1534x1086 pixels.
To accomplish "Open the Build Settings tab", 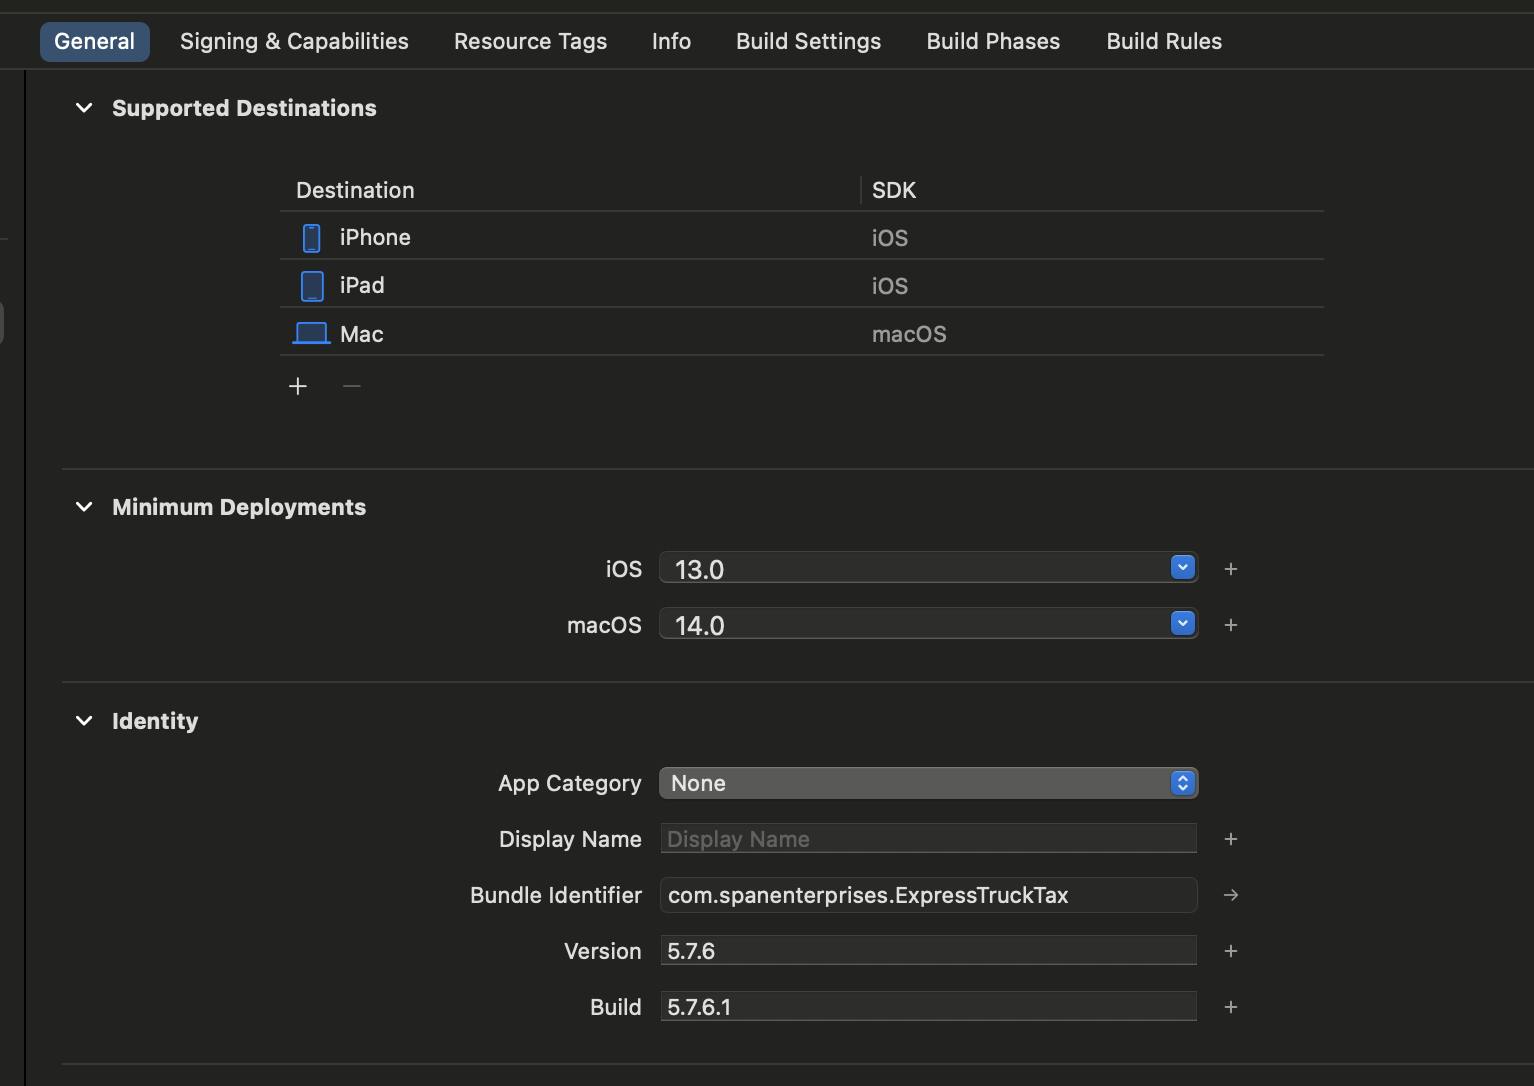I will coord(808,42).
